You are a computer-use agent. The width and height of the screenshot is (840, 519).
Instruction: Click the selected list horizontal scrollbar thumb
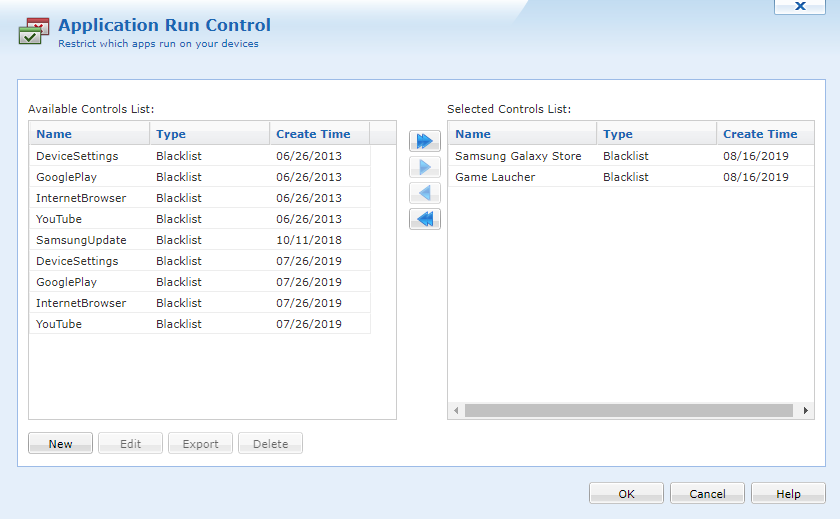coord(628,410)
